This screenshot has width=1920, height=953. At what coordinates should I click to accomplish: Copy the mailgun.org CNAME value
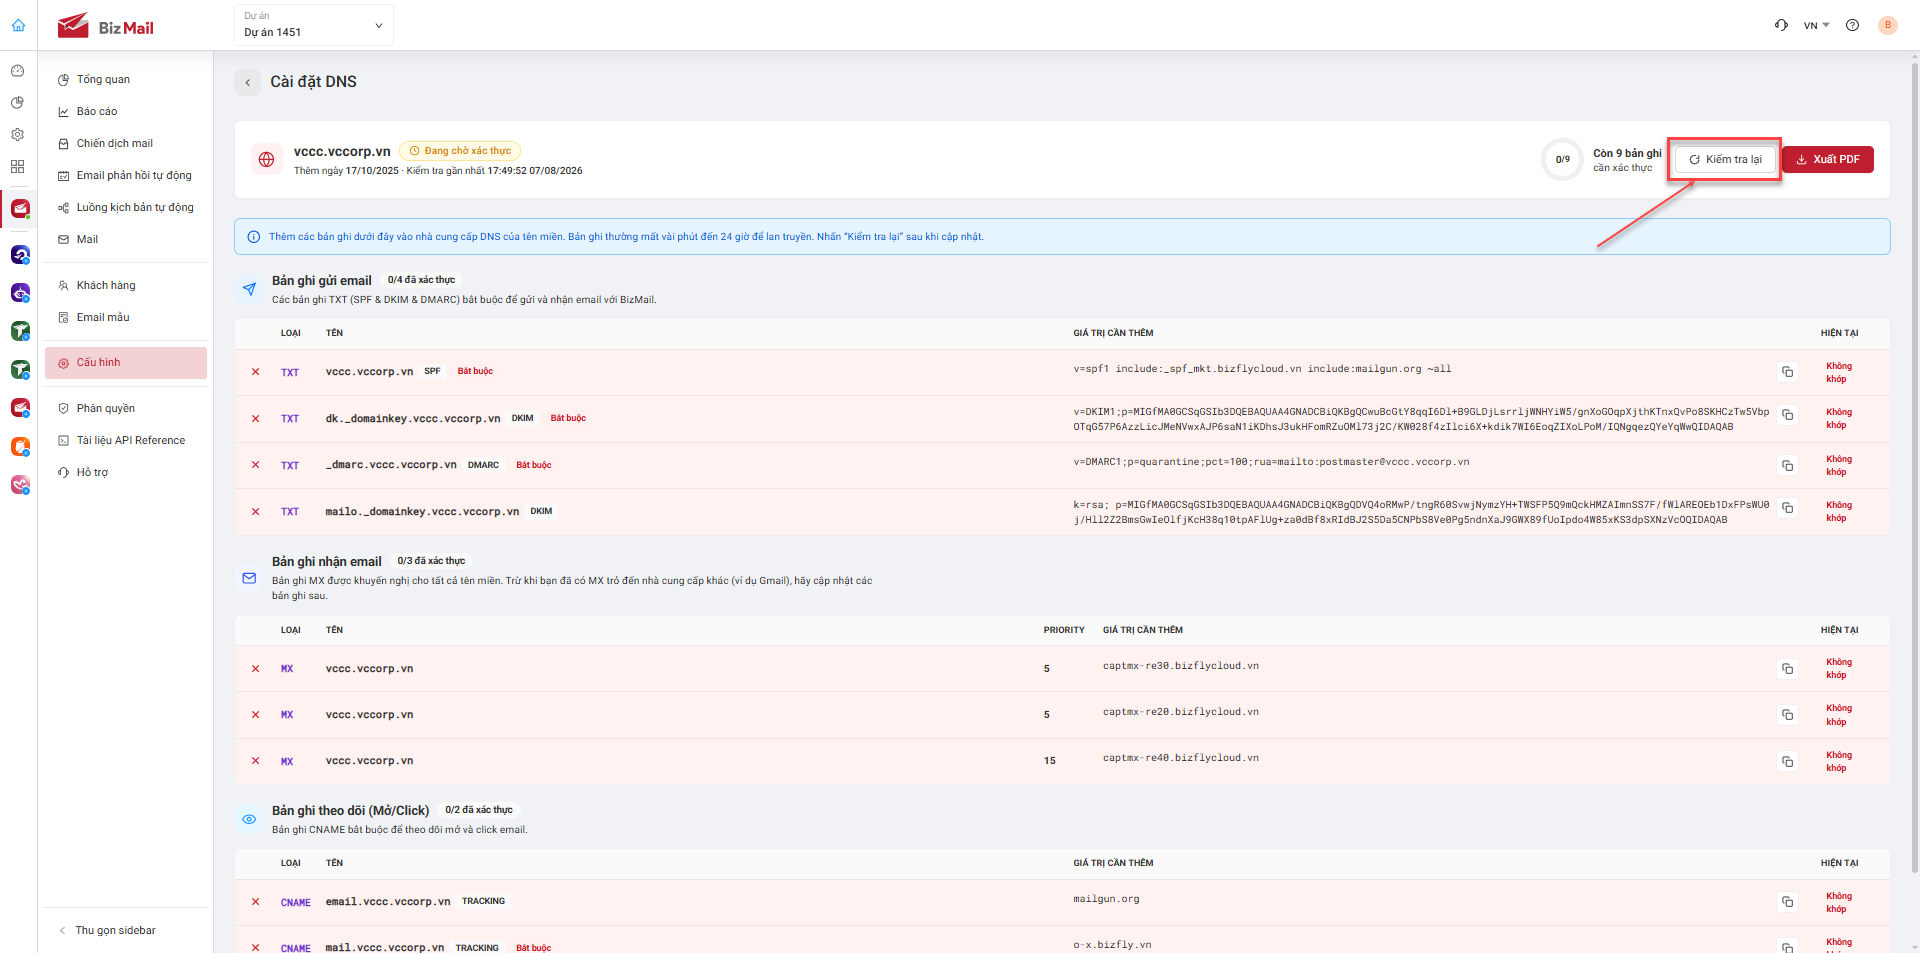pyautogui.click(x=1787, y=901)
